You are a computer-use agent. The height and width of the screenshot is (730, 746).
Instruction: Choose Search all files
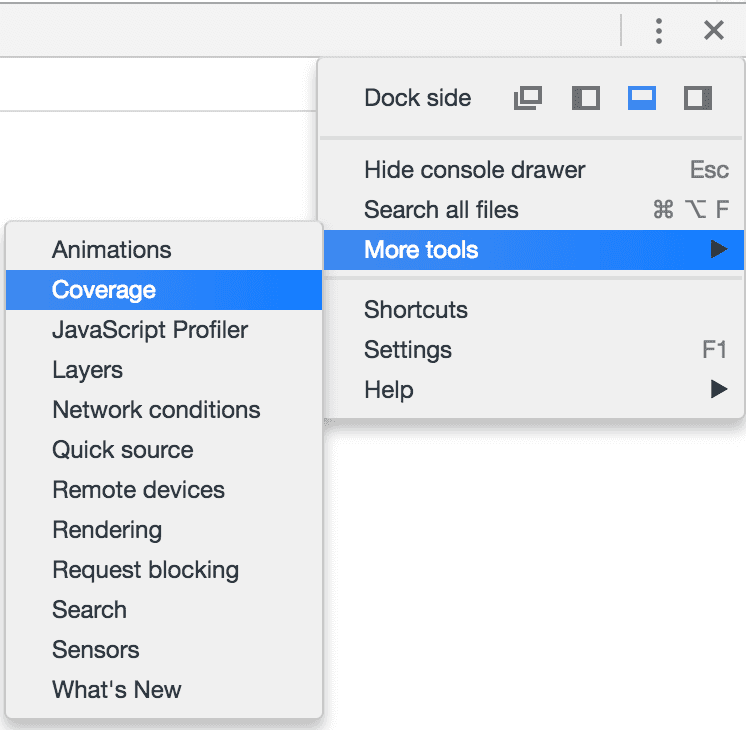coord(441,210)
